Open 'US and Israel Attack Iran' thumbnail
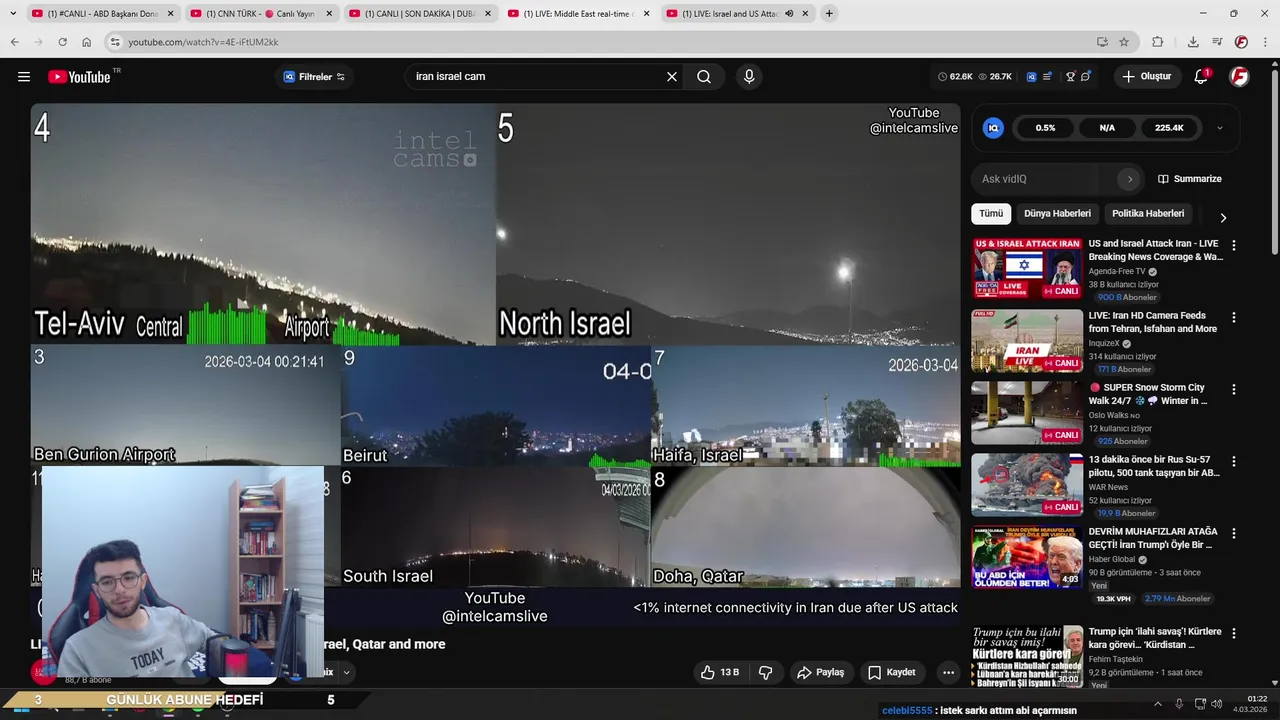1280x720 pixels. (x=1027, y=268)
